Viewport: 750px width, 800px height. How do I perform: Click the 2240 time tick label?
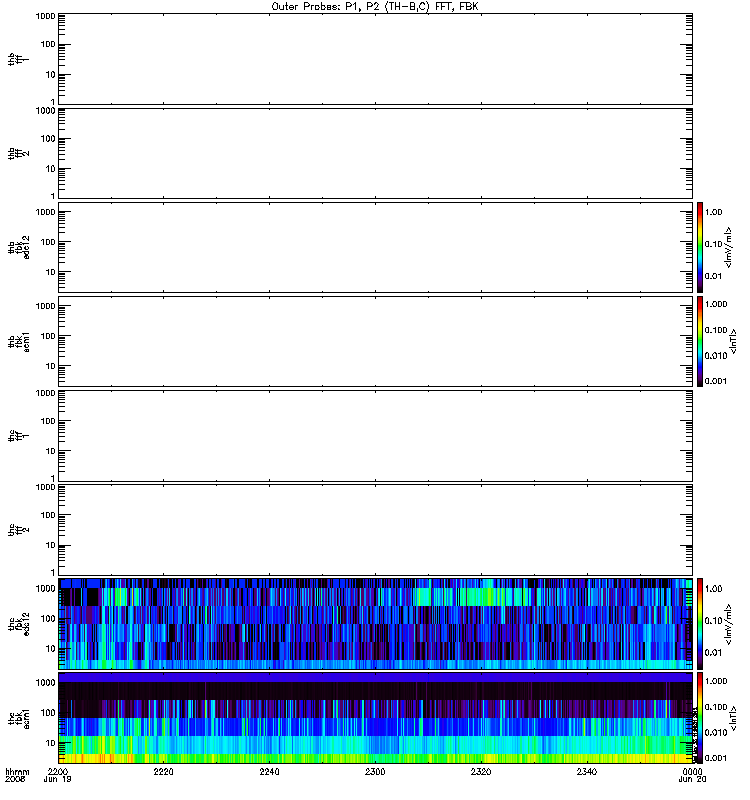pyautogui.click(x=269, y=771)
